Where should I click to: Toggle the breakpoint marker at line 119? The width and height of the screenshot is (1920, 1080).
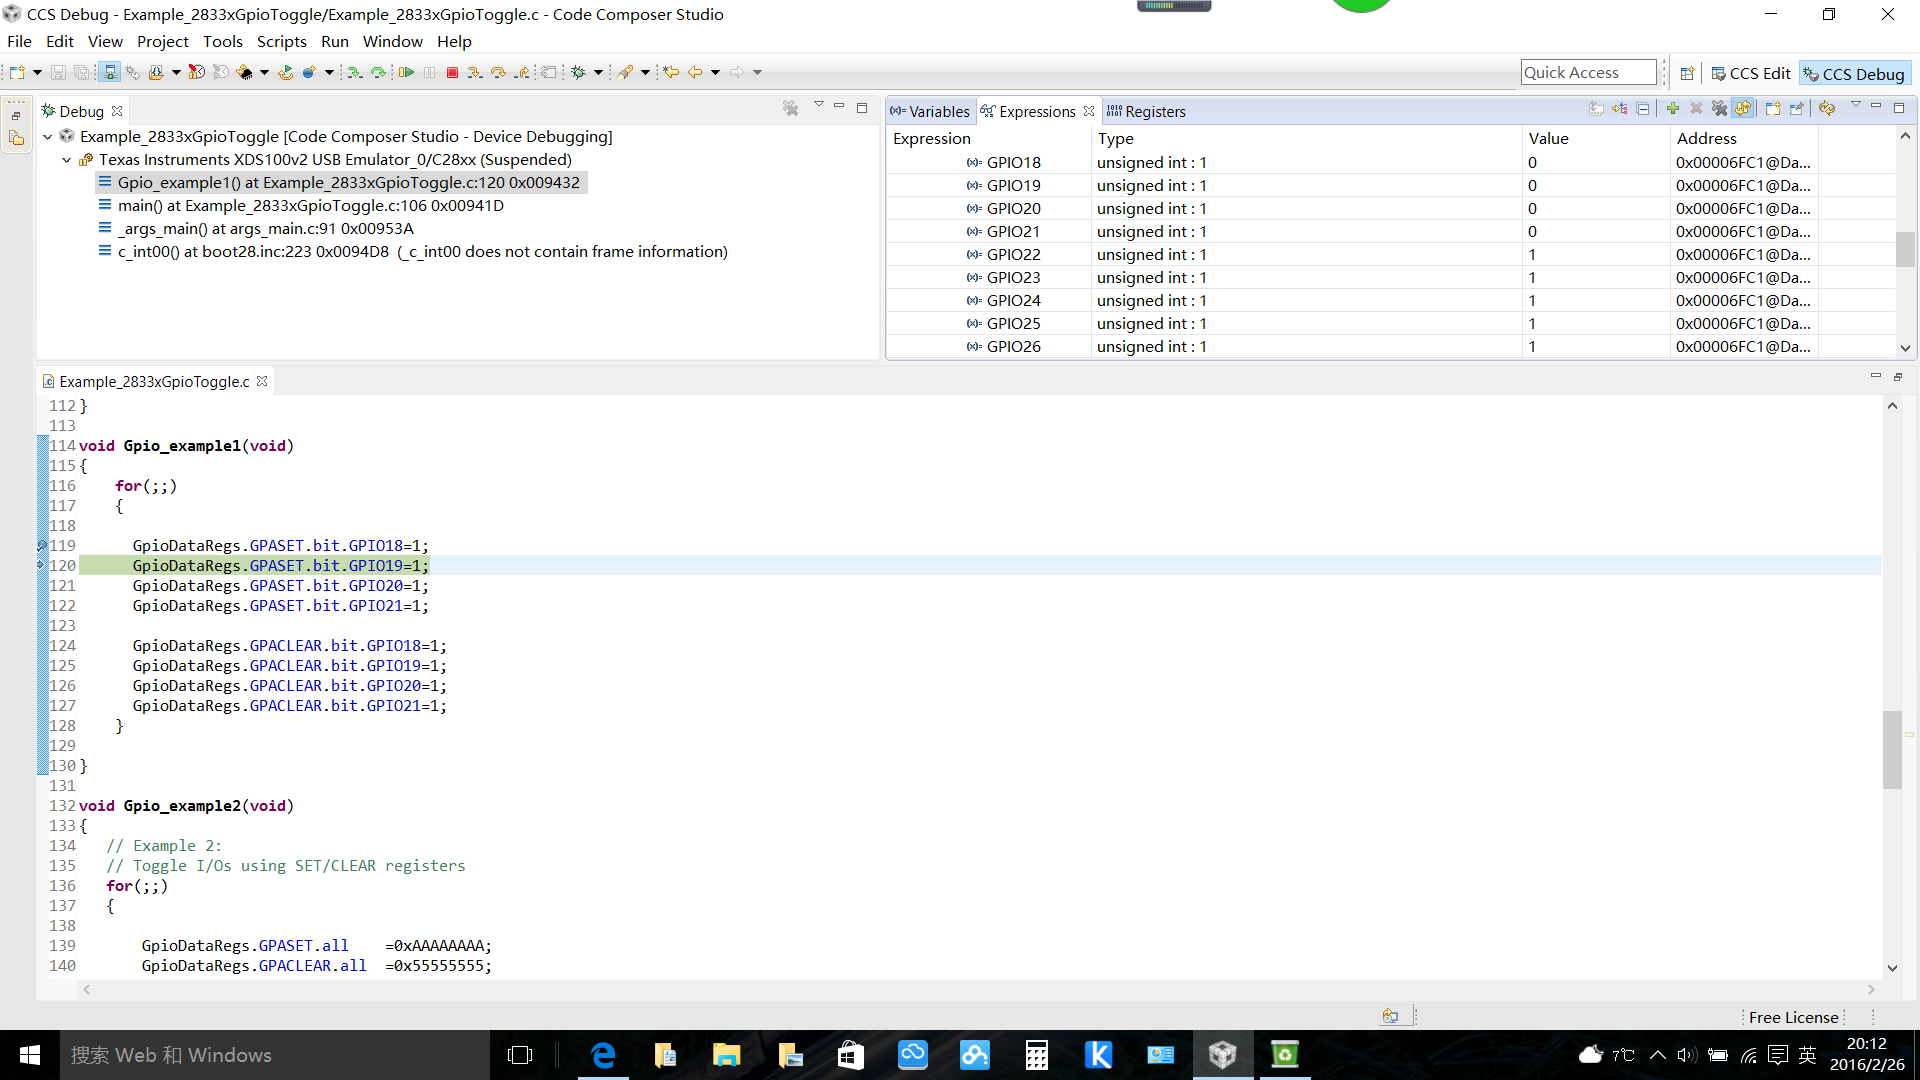tap(42, 546)
